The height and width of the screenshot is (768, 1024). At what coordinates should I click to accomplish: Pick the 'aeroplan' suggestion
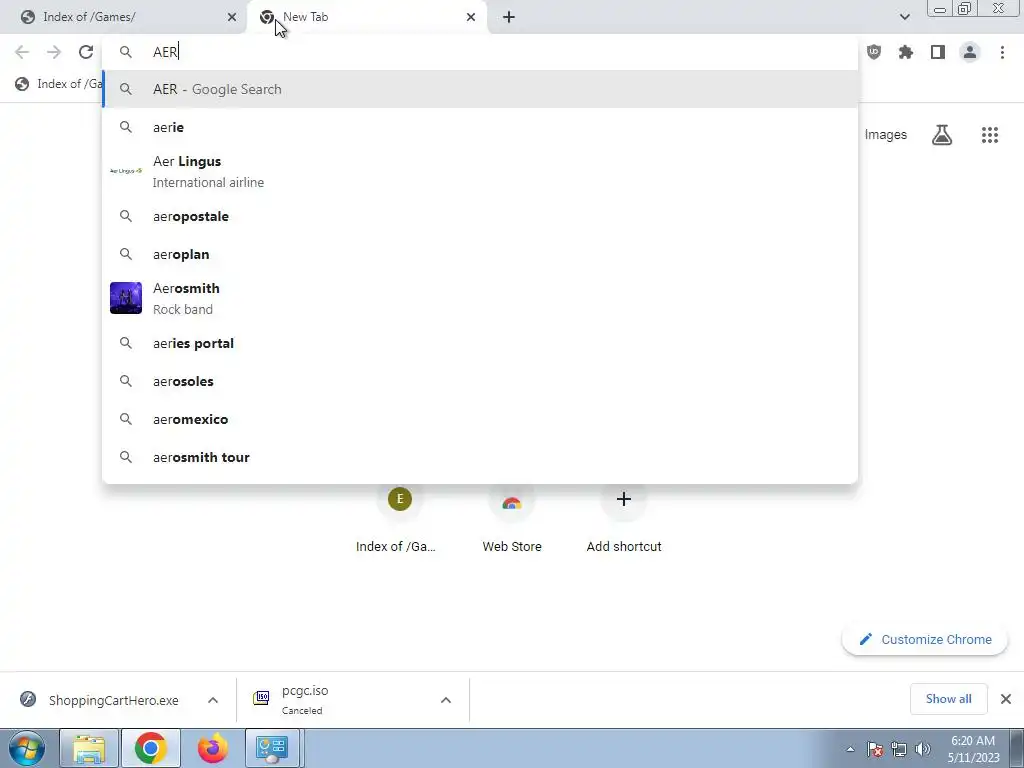480,254
